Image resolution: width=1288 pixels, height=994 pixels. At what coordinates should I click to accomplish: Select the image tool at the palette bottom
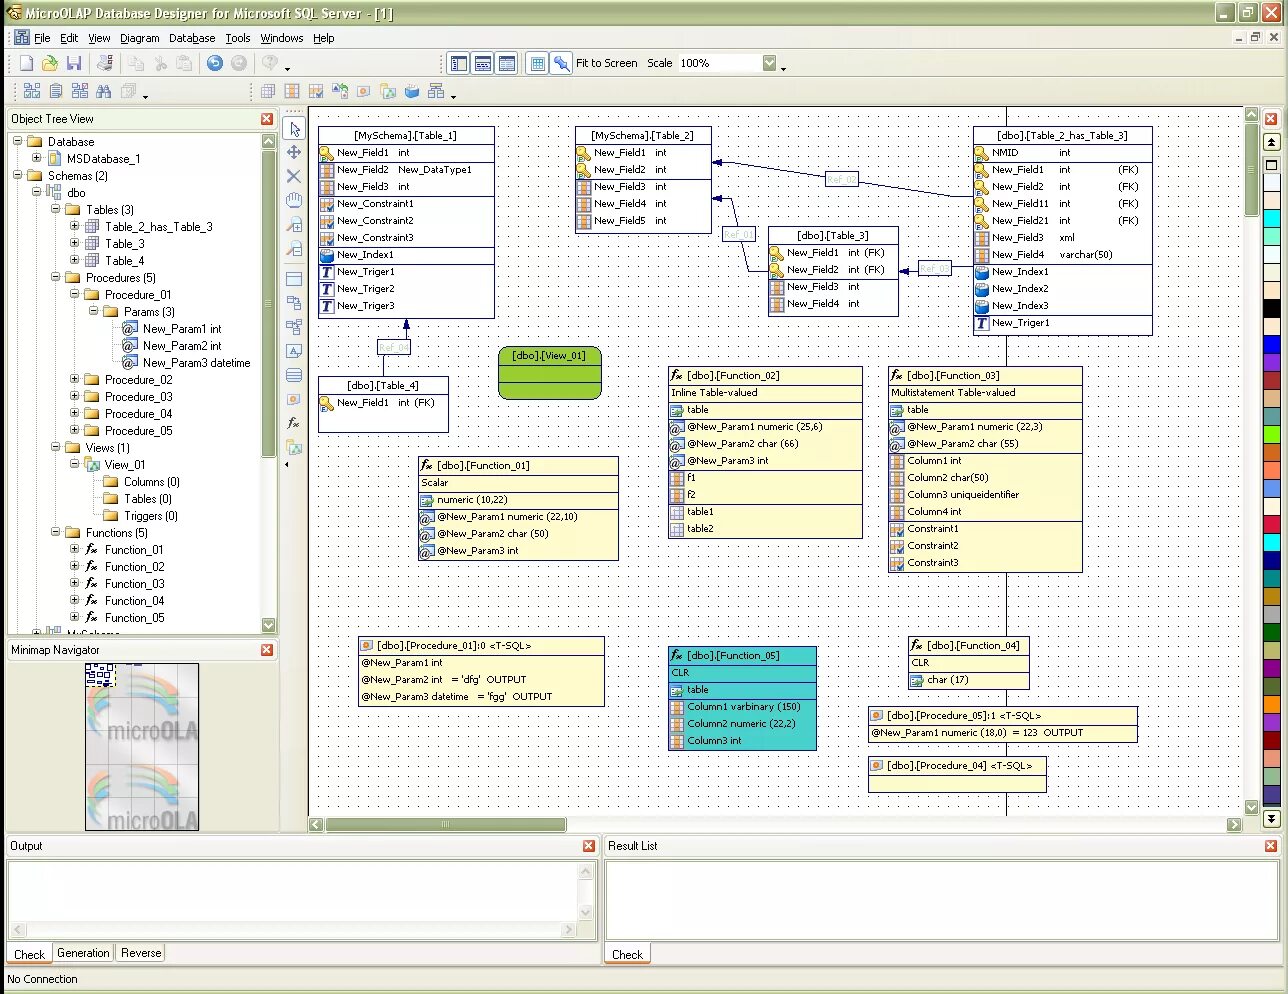pyautogui.click(x=294, y=447)
